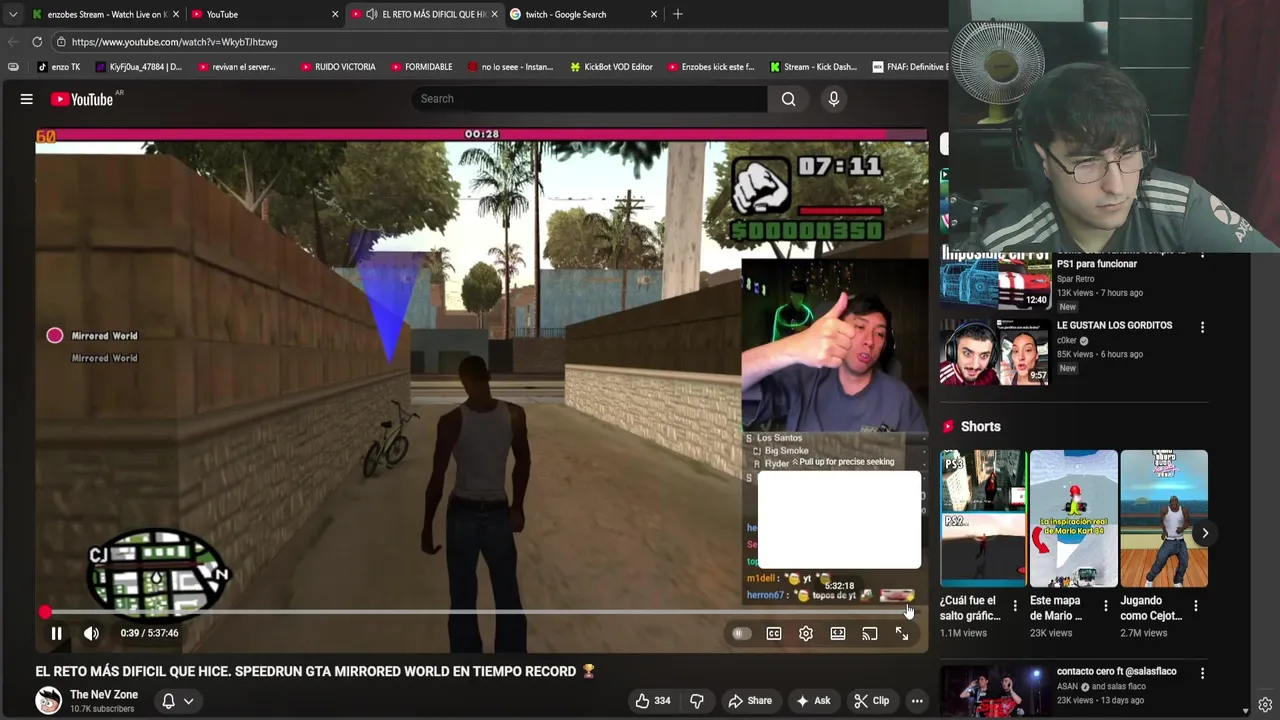Viewport: 1280px width, 720px height.
Task: Dislike the video with thumbs down
Action: pos(697,701)
